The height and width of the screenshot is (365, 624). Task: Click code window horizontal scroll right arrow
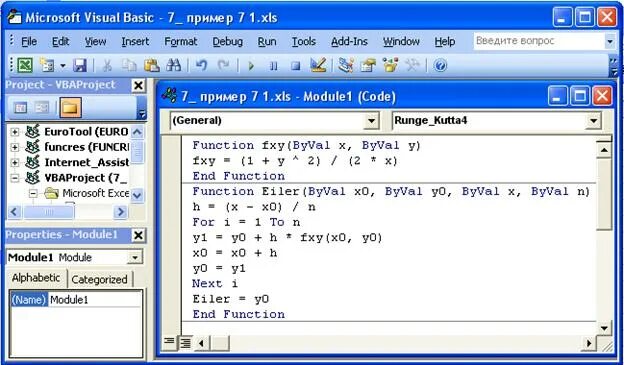589,343
